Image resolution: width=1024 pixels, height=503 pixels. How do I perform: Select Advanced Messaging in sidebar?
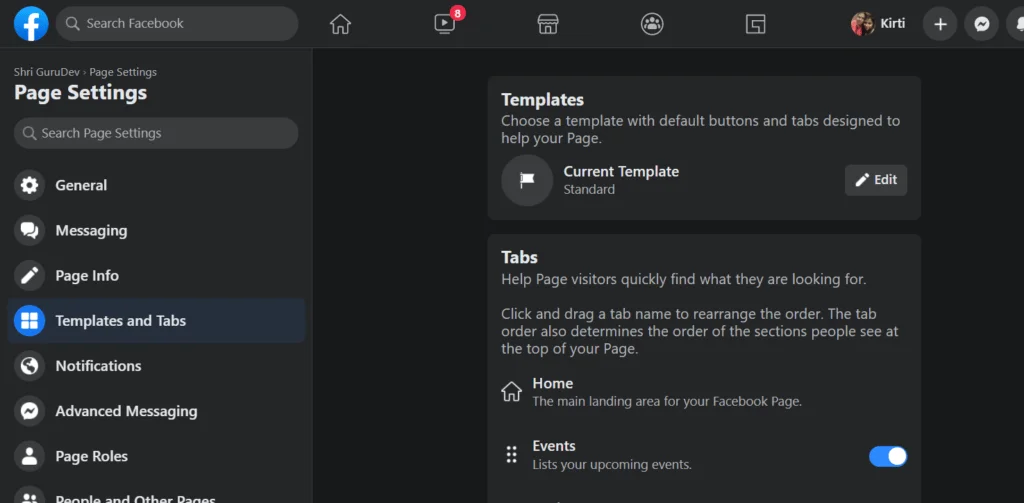pyautogui.click(x=126, y=411)
